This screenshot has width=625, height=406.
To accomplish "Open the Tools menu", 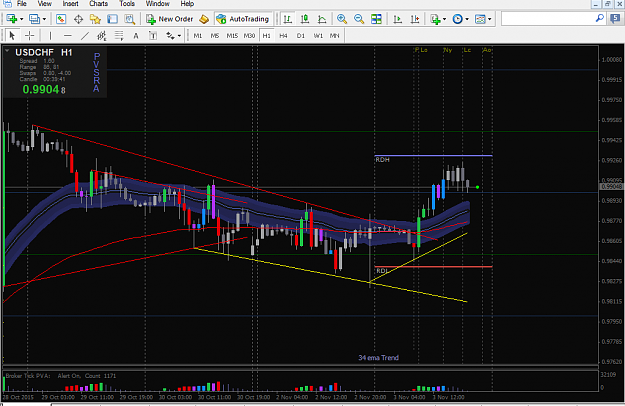I will 127,4.
